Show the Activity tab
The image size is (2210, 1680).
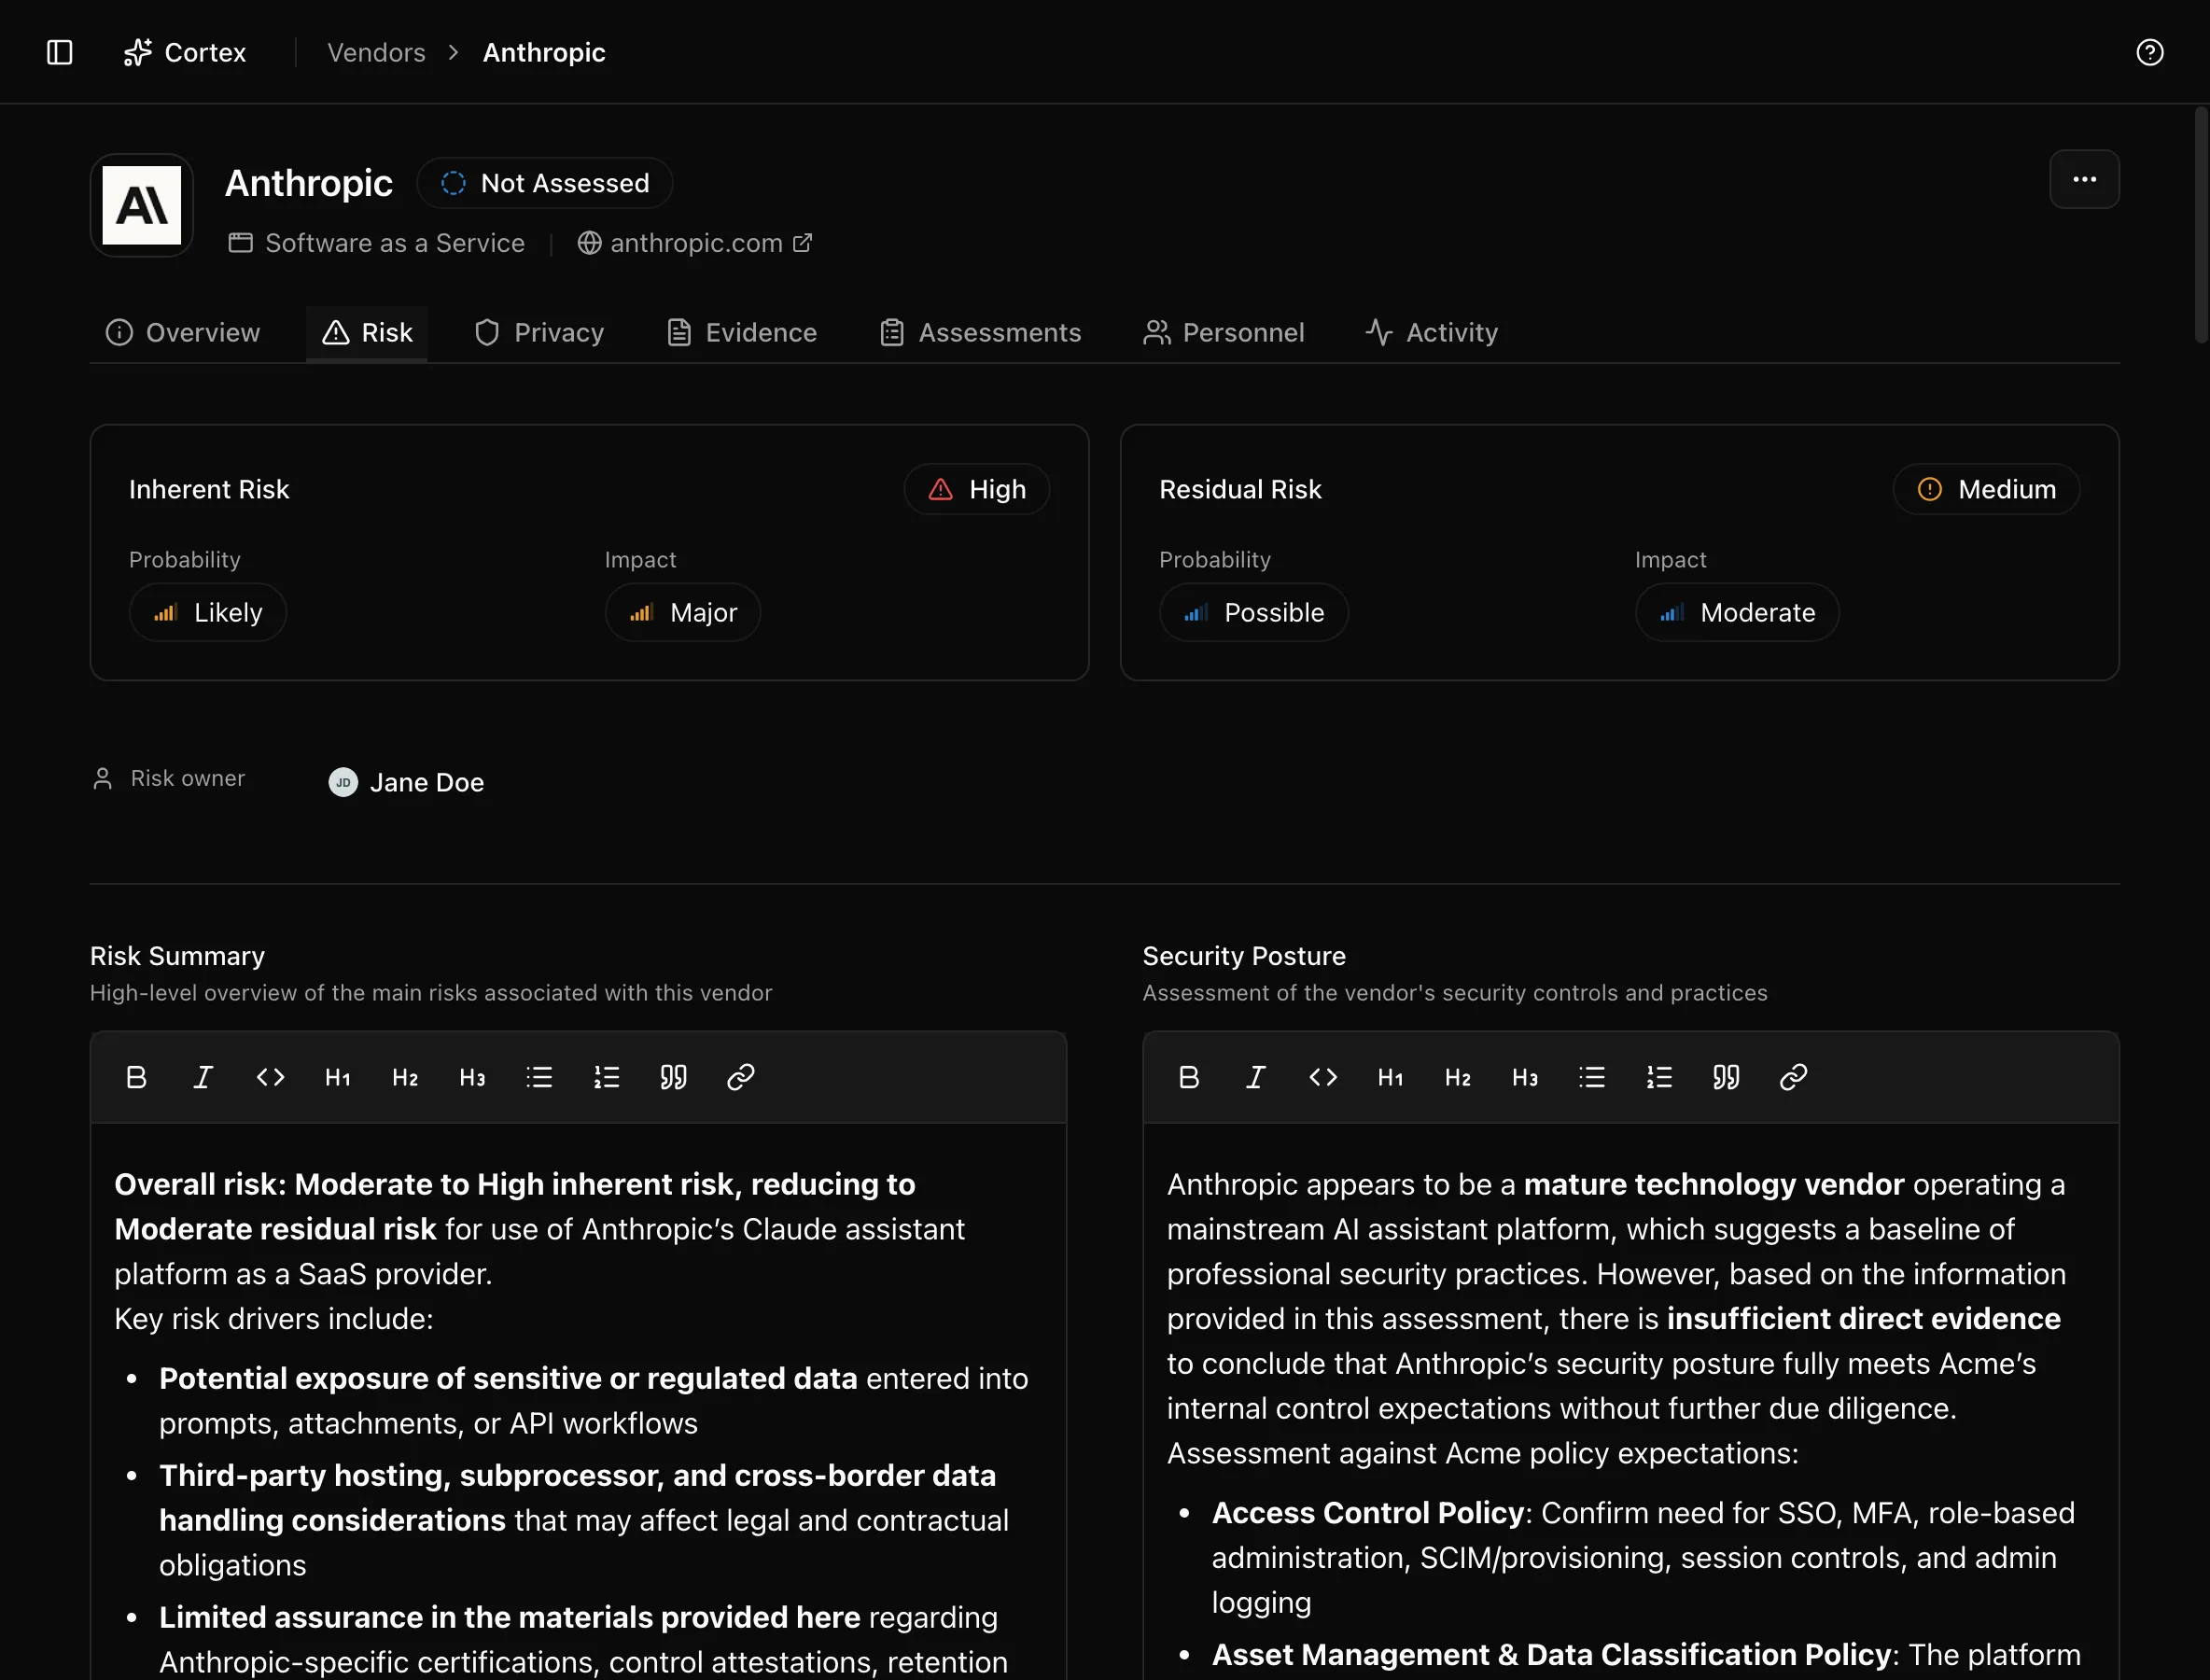coord(1432,332)
